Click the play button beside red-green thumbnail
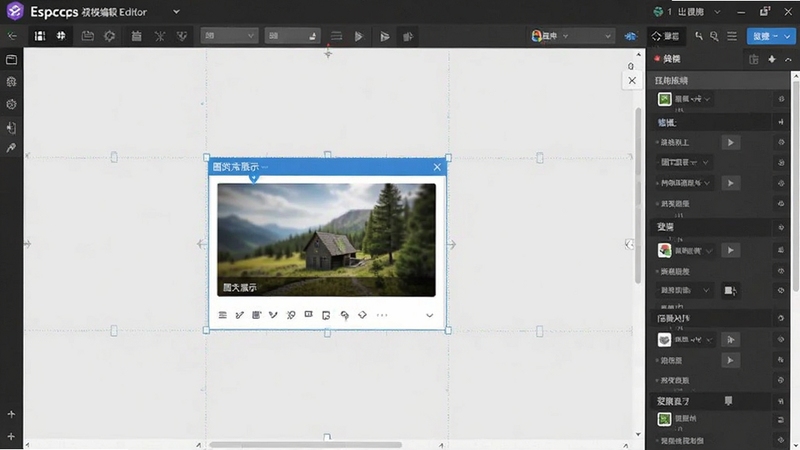This screenshot has width=800, height=450. point(731,251)
